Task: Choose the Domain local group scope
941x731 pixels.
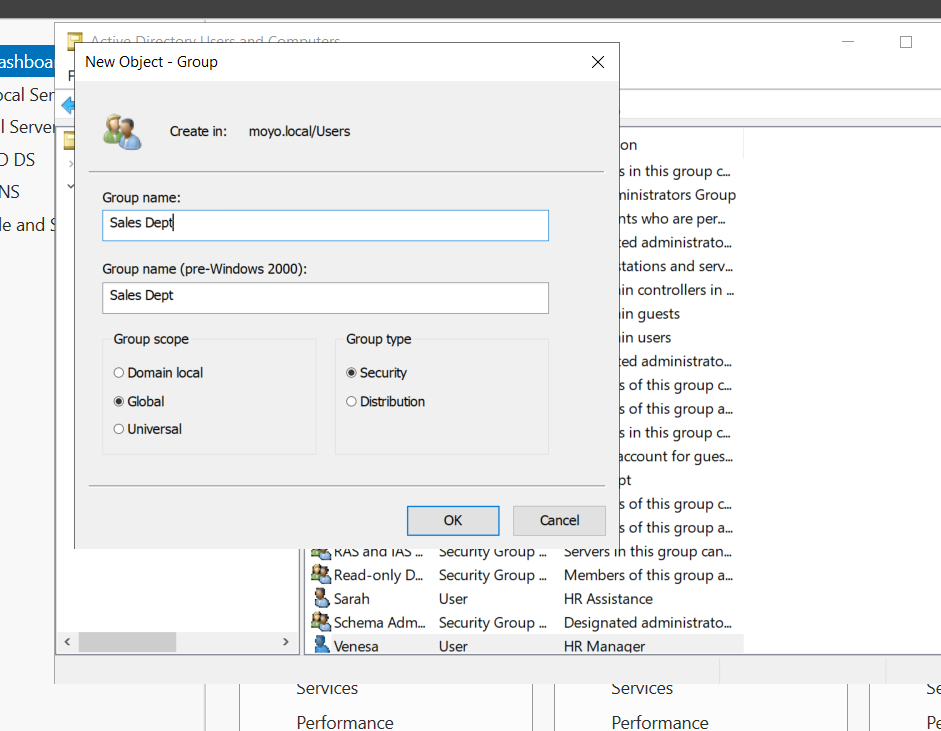Action: [x=120, y=373]
